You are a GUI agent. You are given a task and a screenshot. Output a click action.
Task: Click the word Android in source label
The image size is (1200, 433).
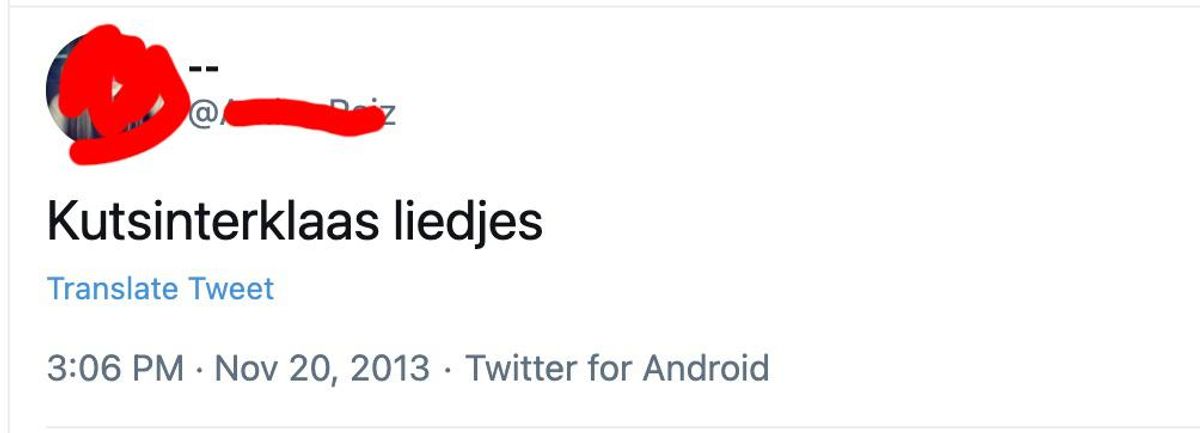706,368
